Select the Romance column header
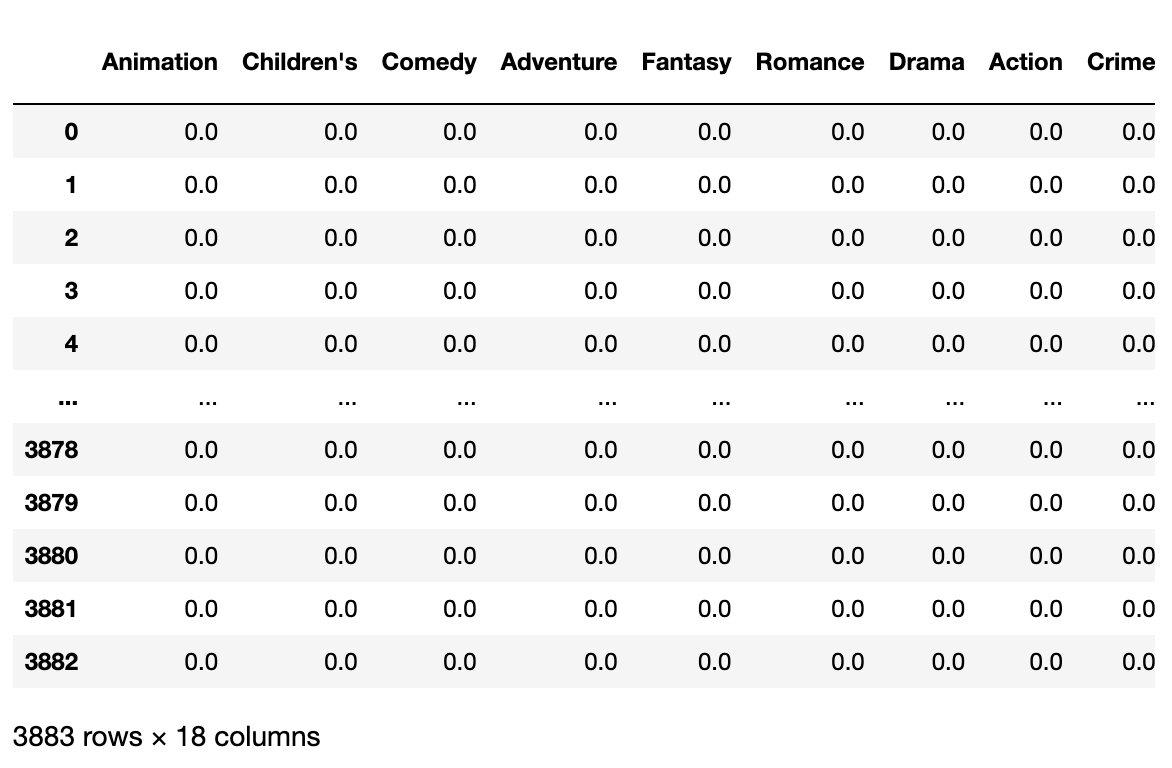The width and height of the screenshot is (1172, 768). click(x=810, y=62)
